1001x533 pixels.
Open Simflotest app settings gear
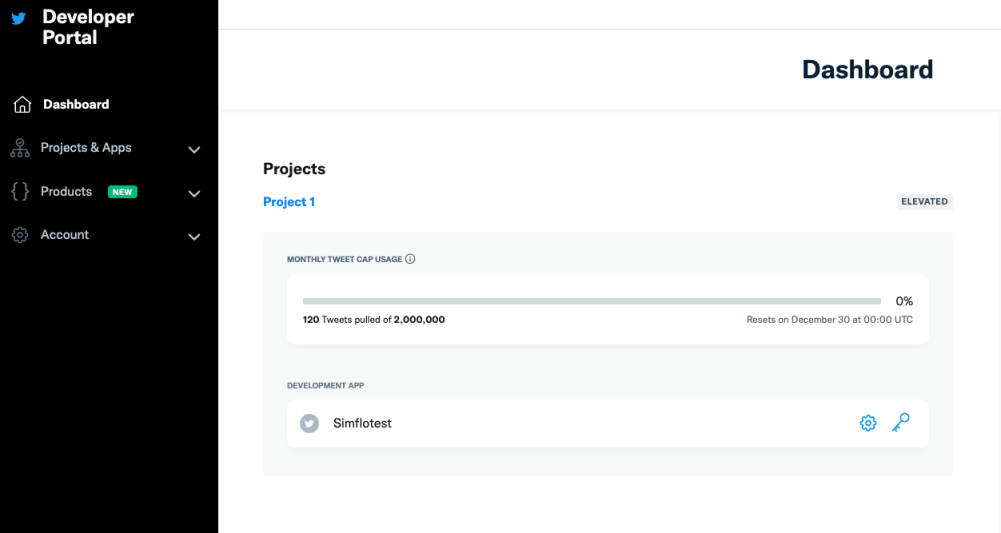pos(868,423)
